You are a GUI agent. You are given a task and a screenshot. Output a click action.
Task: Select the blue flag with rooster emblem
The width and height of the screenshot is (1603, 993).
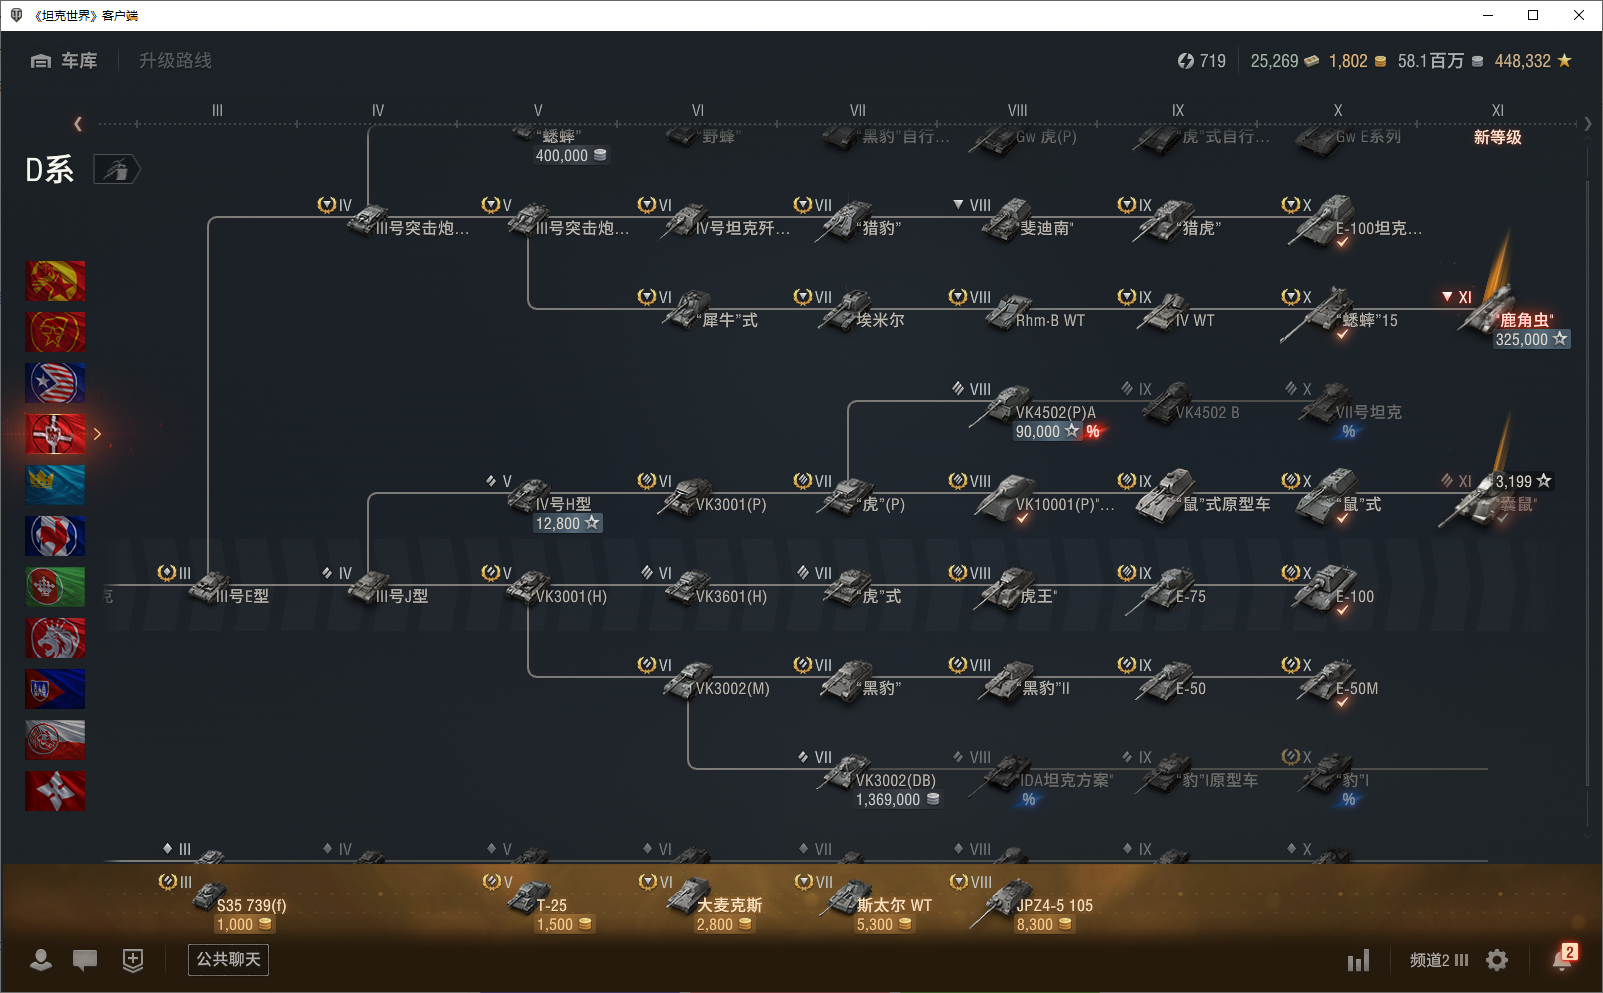(55, 536)
